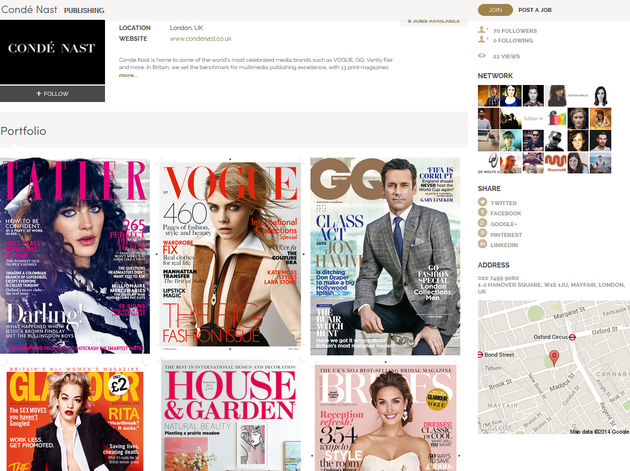Go to Condé Nast header title

pyautogui.click(x=29, y=9)
